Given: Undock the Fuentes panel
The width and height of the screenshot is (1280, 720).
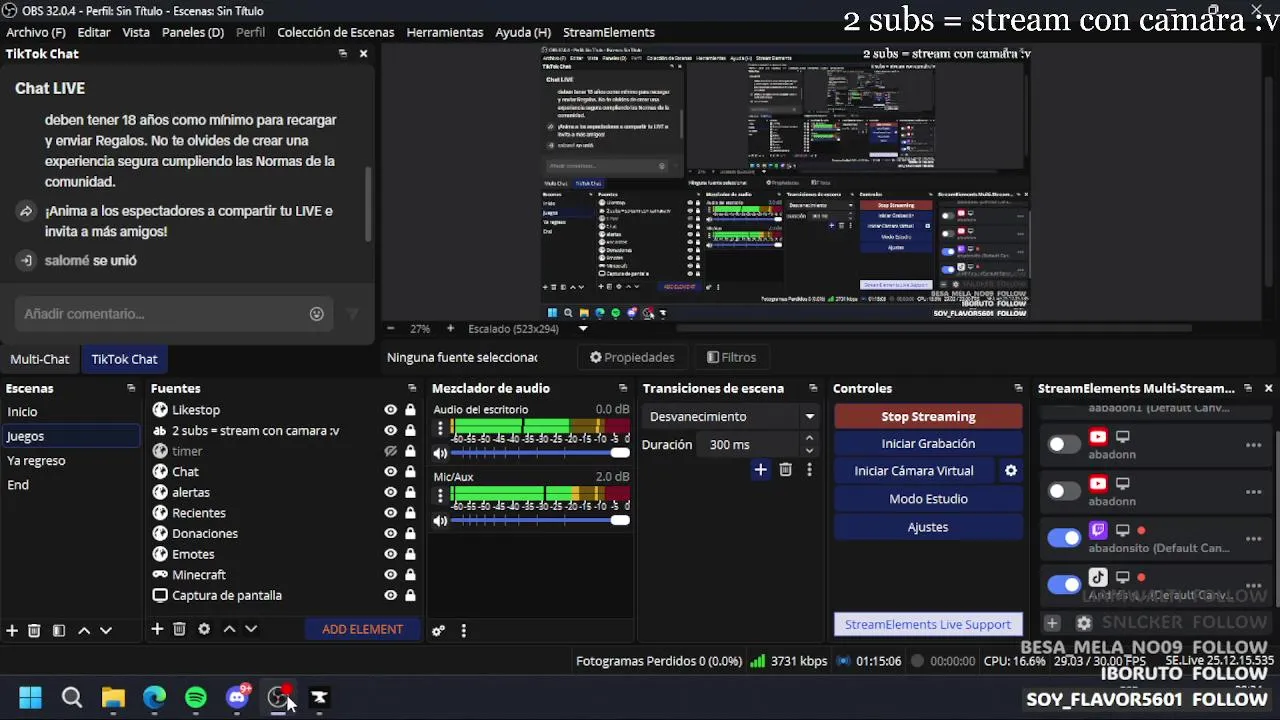Looking at the screenshot, I should point(412,388).
